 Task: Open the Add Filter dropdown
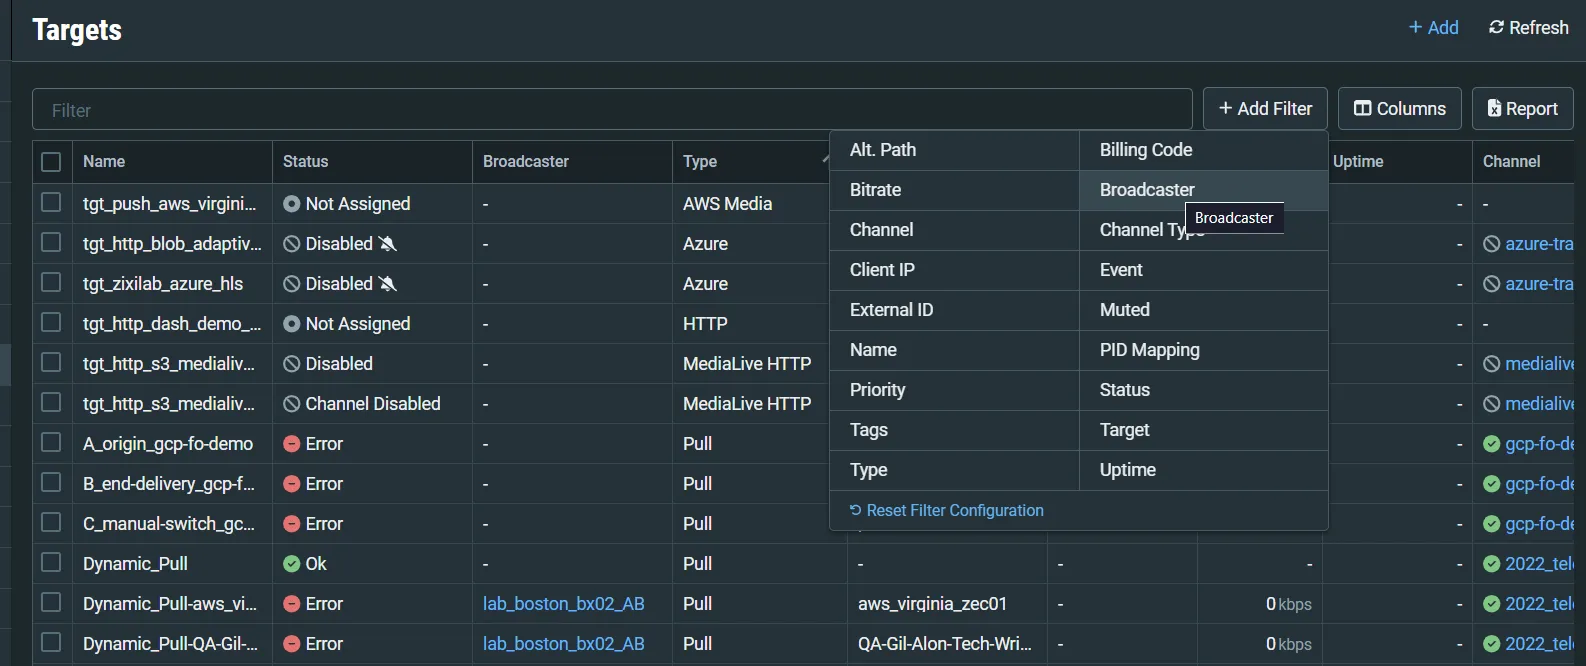[1265, 108]
